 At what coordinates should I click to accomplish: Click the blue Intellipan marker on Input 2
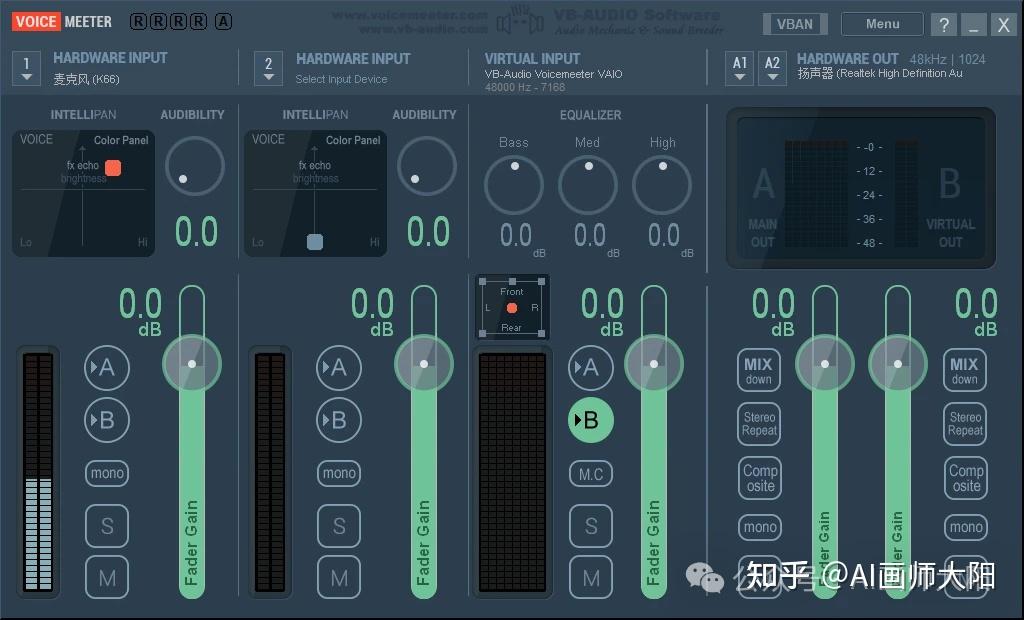(315, 242)
